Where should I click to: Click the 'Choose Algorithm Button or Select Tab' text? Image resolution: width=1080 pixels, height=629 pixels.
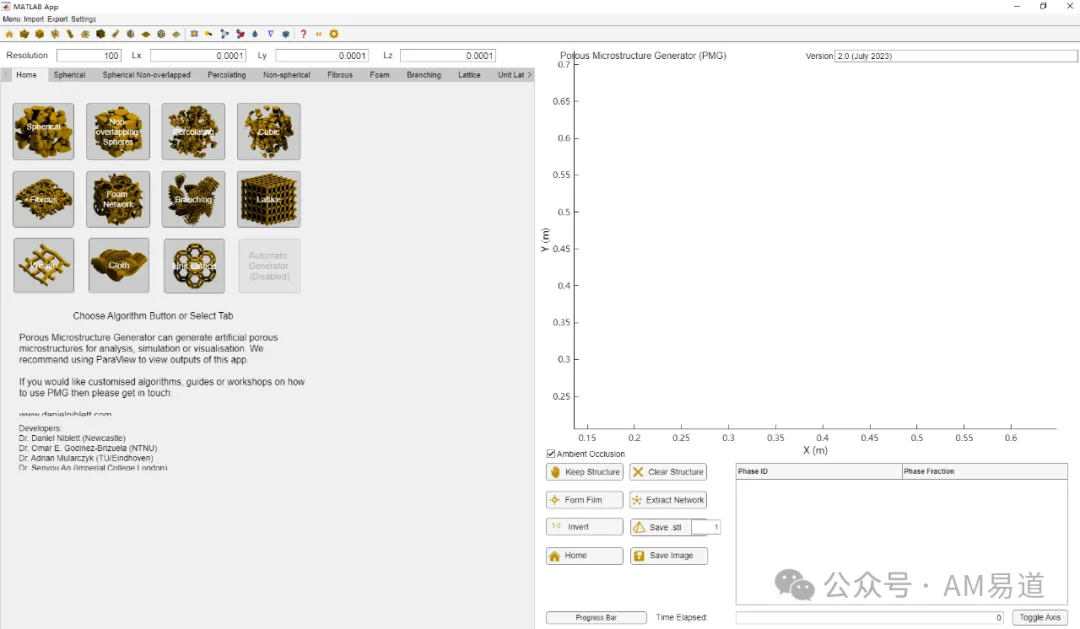[153, 316]
